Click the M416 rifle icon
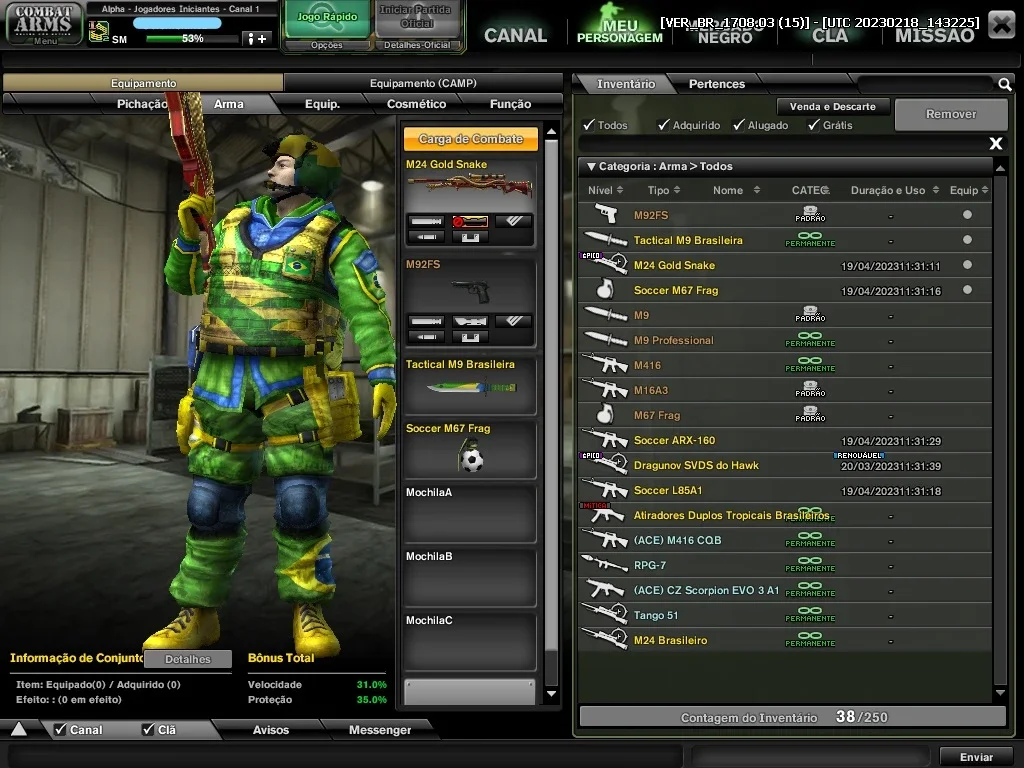The width and height of the screenshot is (1024, 768). 606,364
